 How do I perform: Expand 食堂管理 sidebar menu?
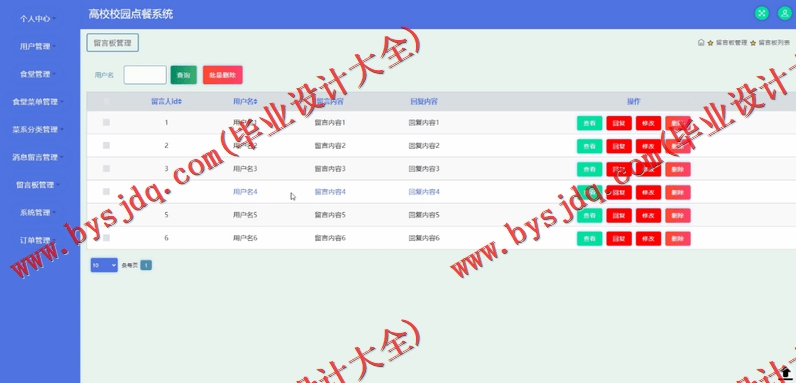pyautogui.click(x=37, y=74)
